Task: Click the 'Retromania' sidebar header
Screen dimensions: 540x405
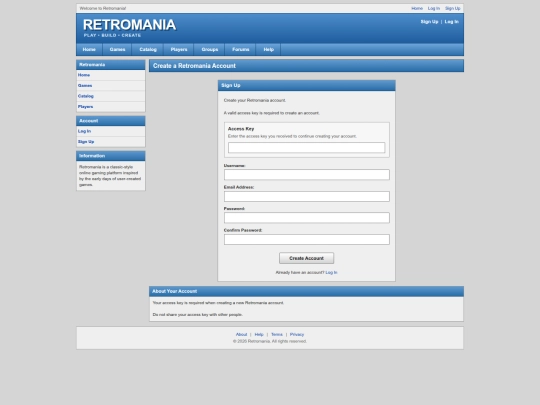Action: [111, 65]
